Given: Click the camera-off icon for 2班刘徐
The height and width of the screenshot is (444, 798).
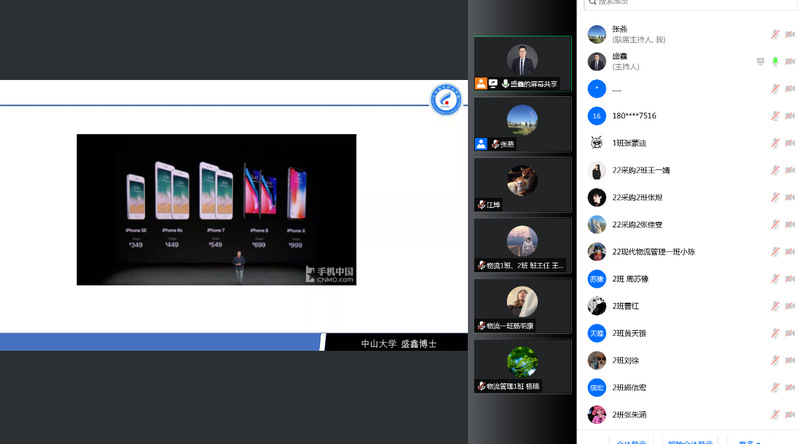Looking at the screenshot, I should point(790,360).
